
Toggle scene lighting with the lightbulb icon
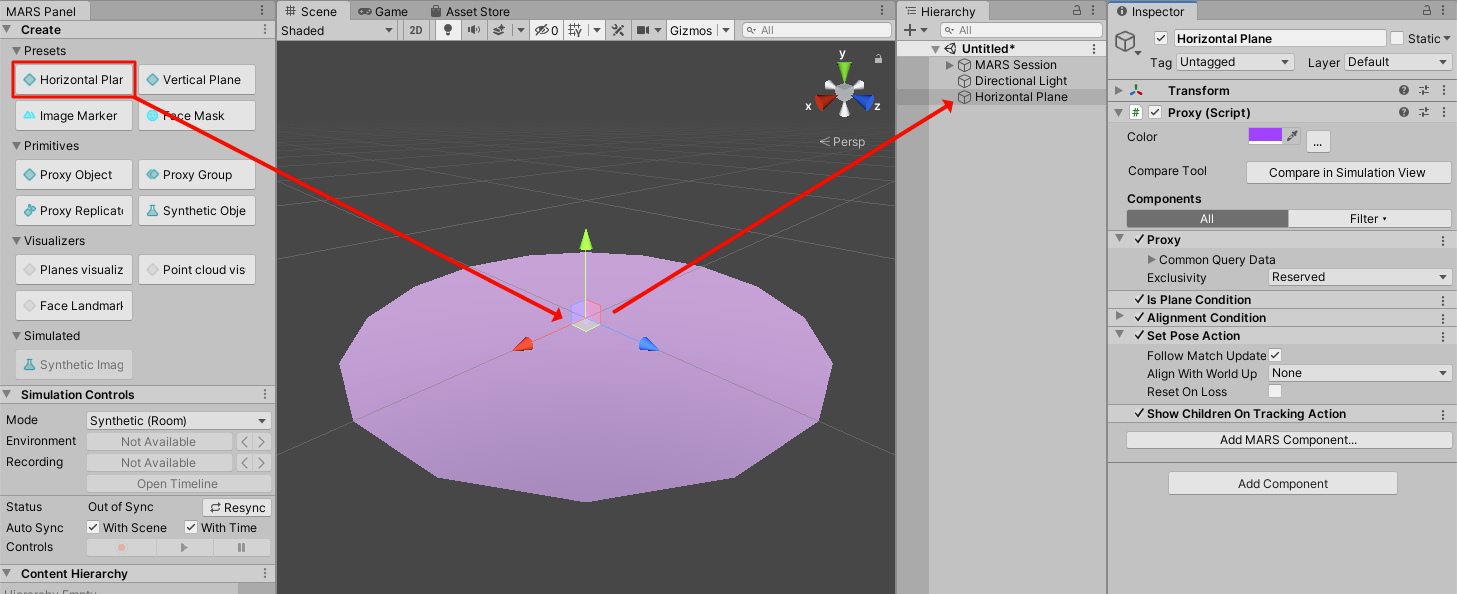point(447,30)
